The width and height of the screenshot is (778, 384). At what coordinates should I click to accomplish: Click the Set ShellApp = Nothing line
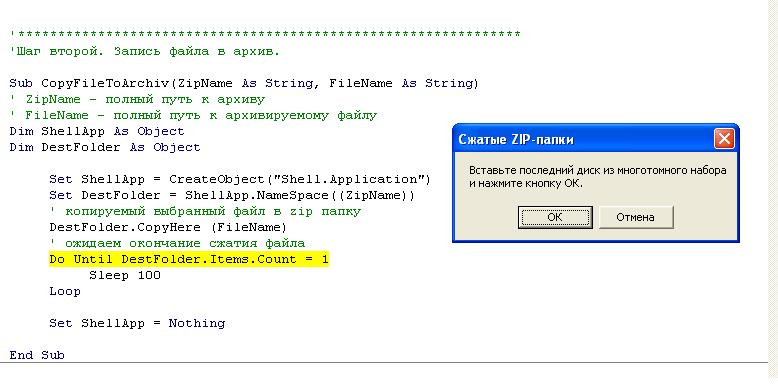pyautogui.click(x=137, y=323)
